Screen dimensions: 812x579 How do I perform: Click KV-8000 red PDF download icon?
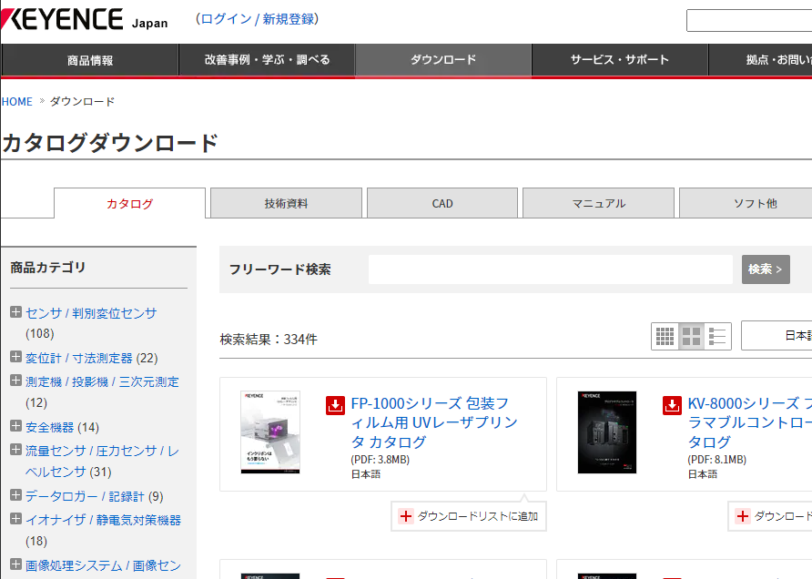click(x=672, y=405)
